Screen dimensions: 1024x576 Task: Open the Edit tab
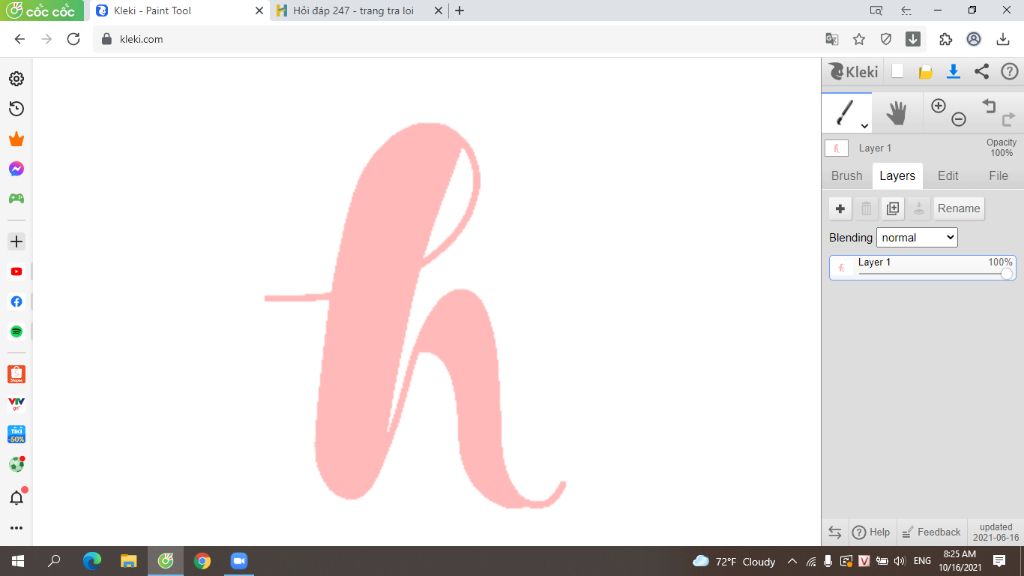click(948, 176)
